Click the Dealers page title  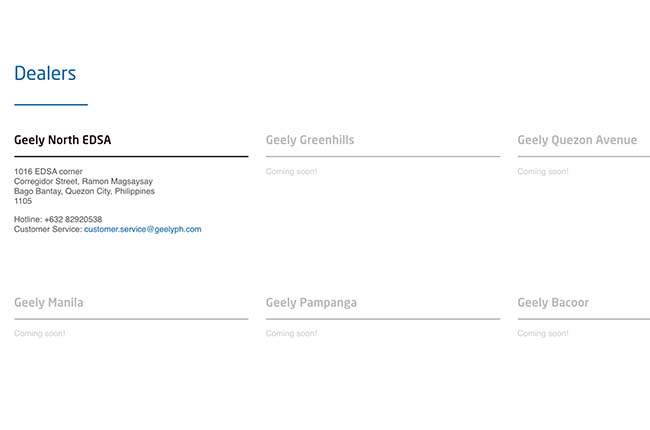[x=45, y=73]
